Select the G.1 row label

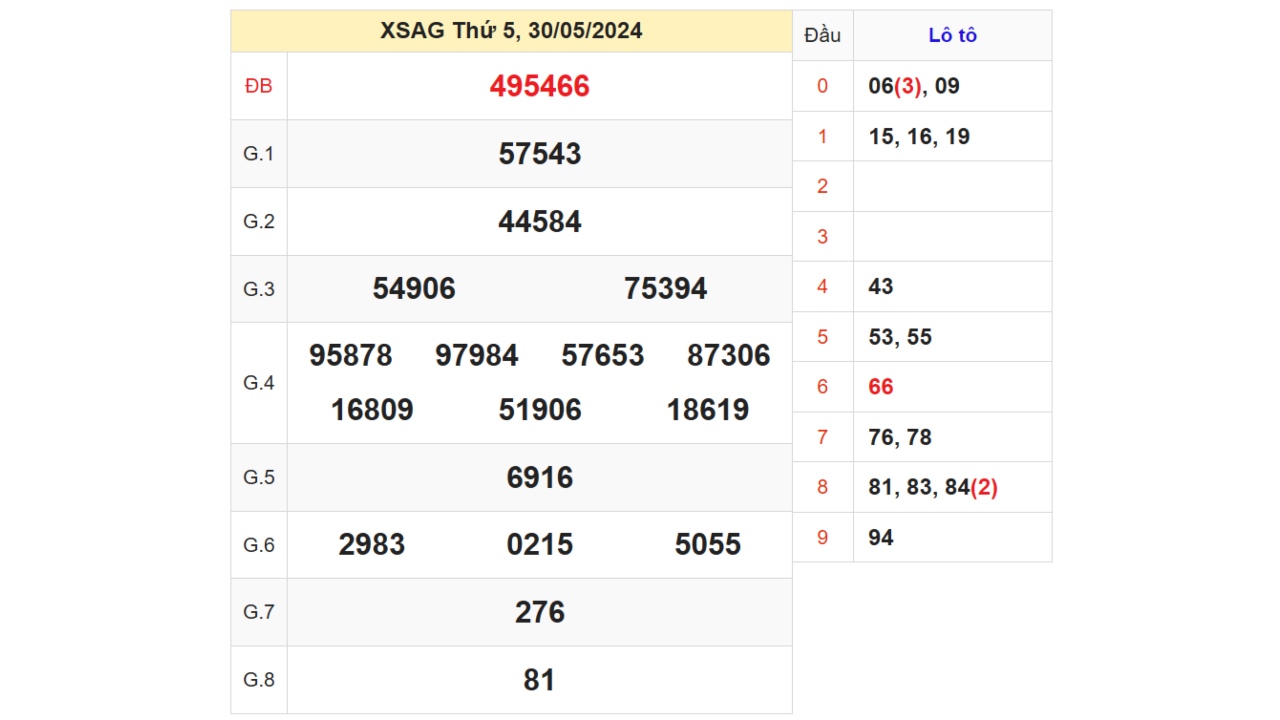258,154
